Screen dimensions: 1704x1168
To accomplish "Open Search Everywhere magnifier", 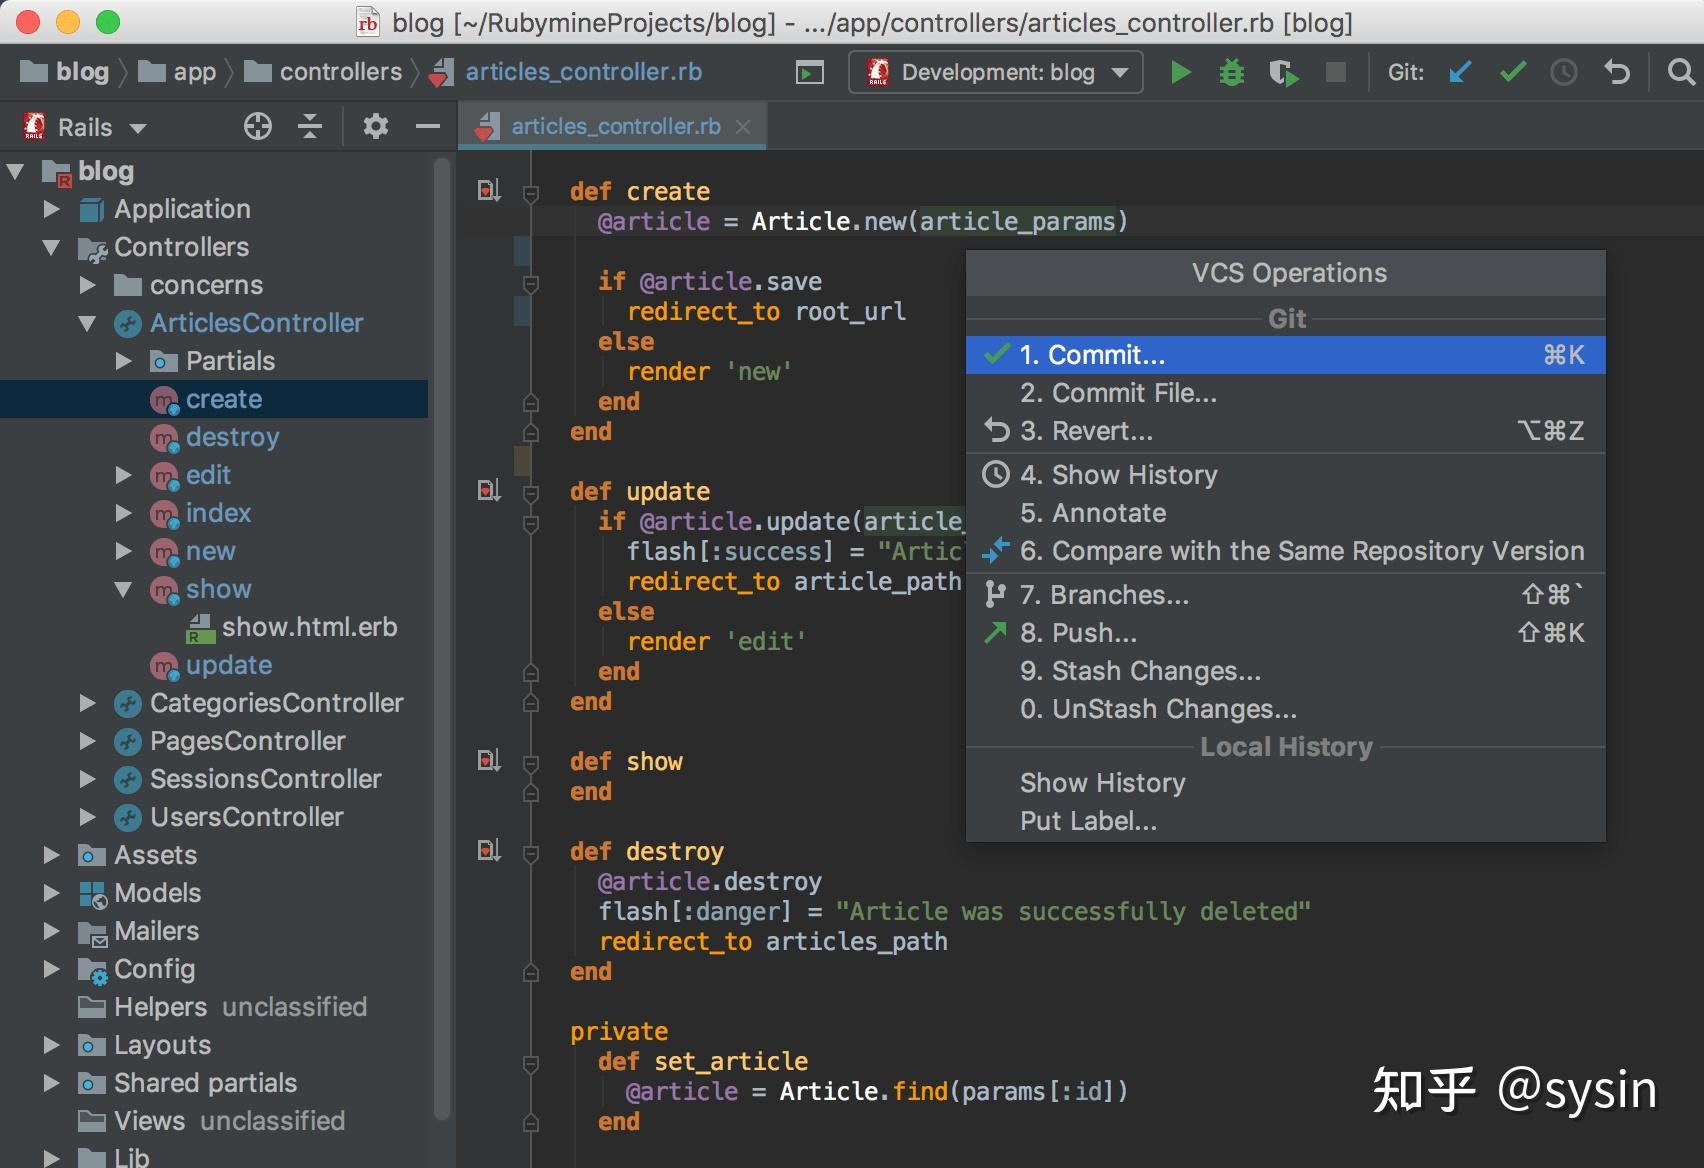I will [1681, 72].
